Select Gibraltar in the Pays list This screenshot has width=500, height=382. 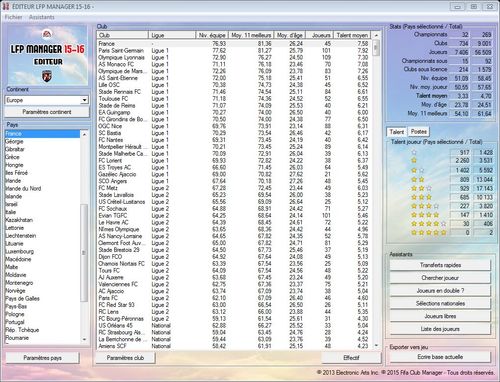click(42, 149)
